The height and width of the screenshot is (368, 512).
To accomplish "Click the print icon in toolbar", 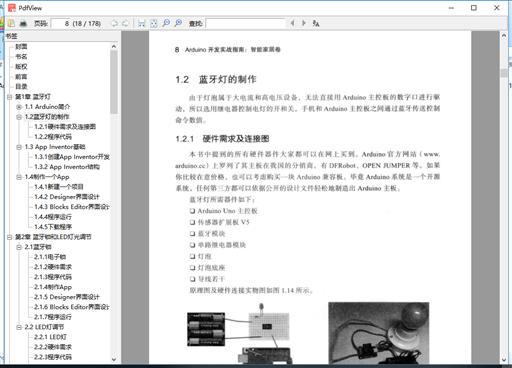I will (23, 23).
